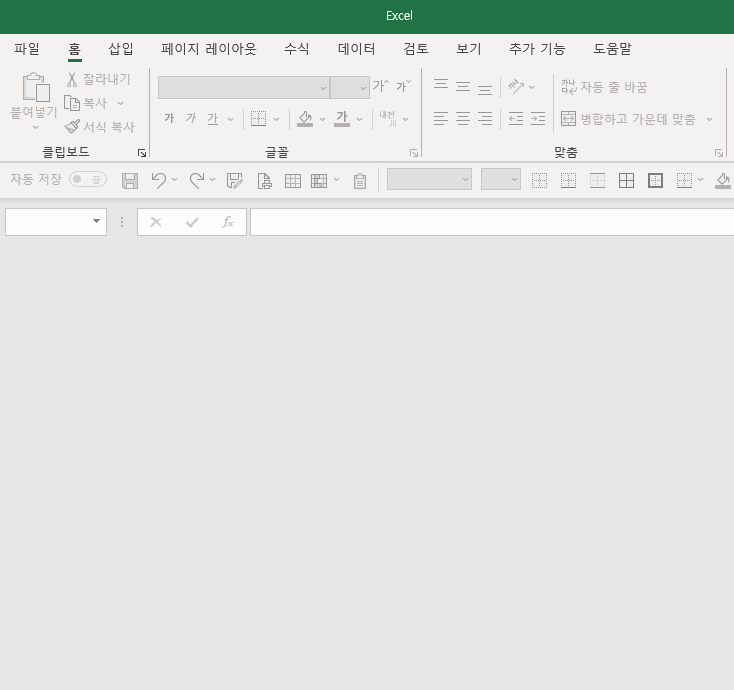Screen dimensions: 734x690
Task: Open the ribbon borders dropdown arrow
Action: click(x=277, y=119)
